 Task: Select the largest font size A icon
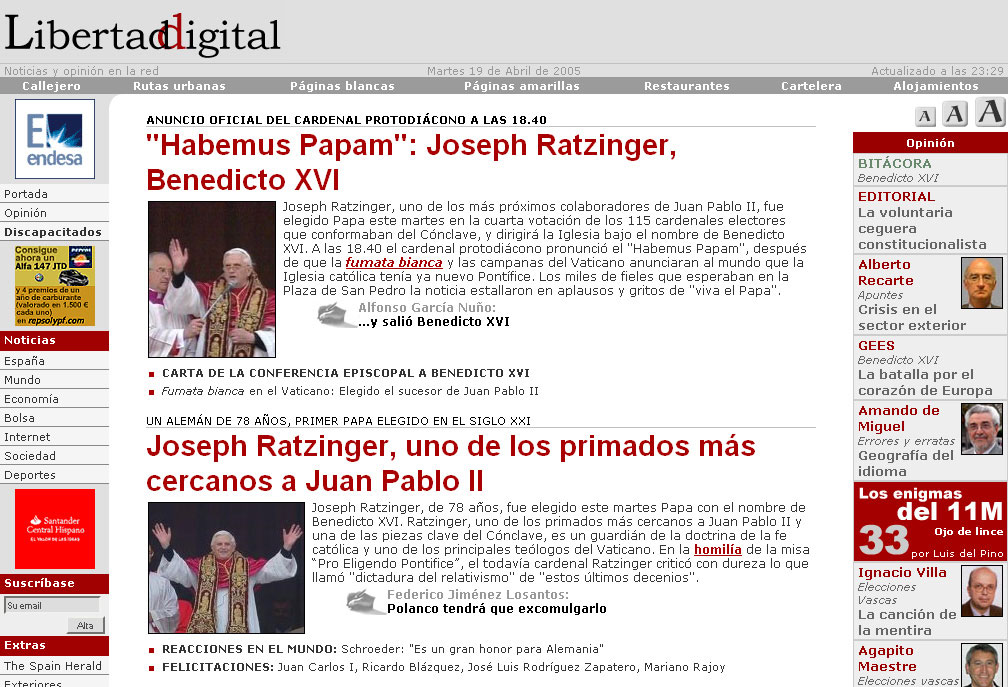(x=989, y=112)
